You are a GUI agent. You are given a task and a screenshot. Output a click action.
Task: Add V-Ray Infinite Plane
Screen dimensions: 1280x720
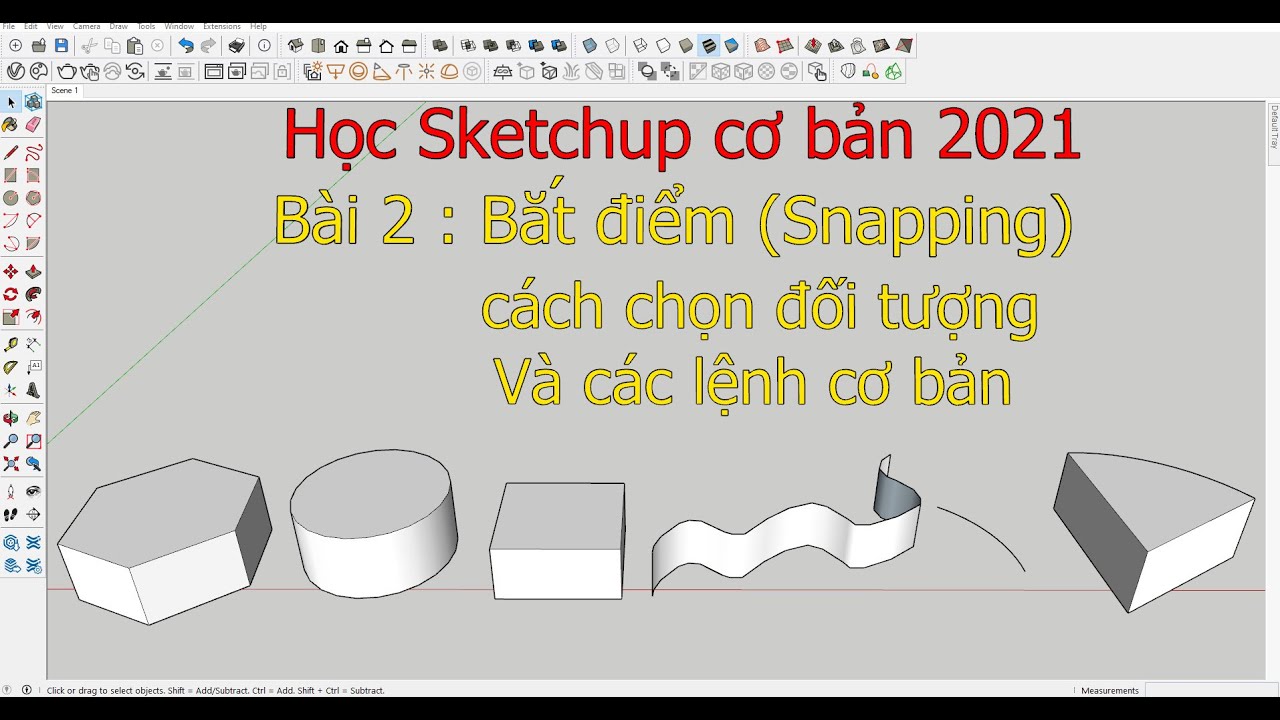coord(502,71)
